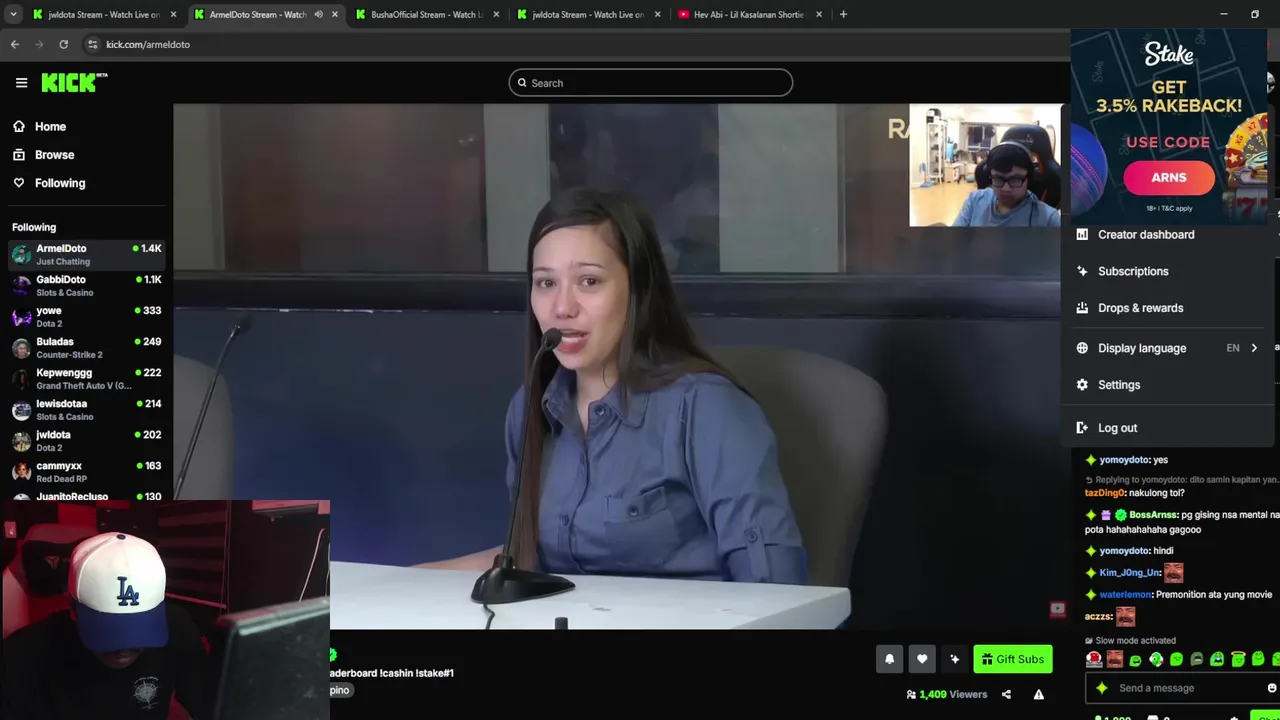Open Creator dashboard from the menu

click(1146, 234)
